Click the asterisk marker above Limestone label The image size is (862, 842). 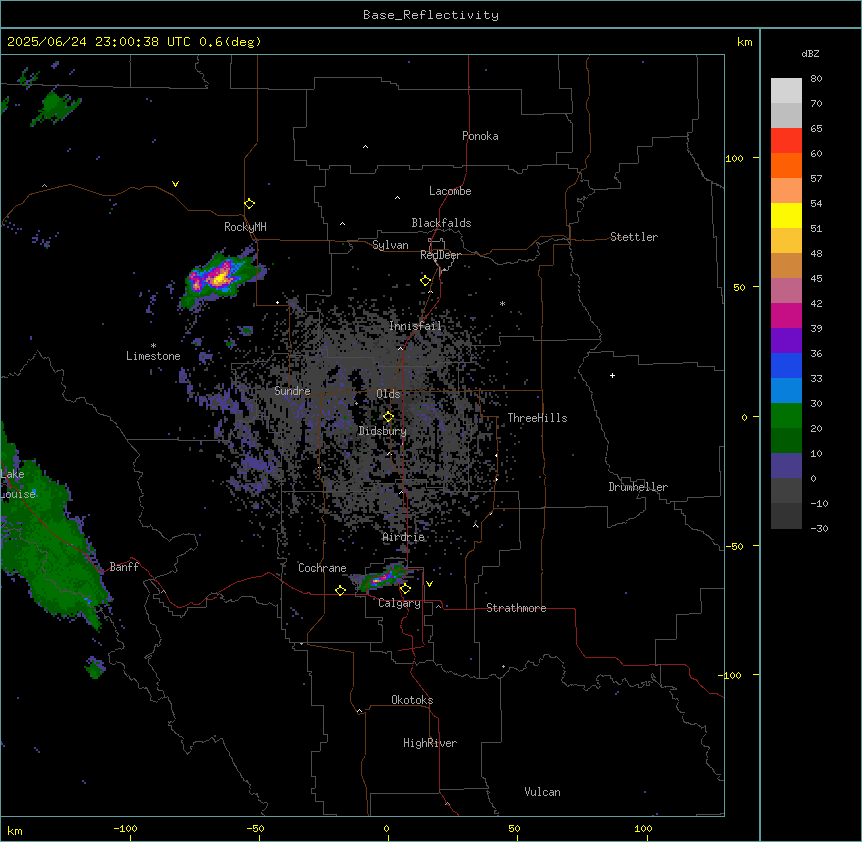(x=153, y=346)
